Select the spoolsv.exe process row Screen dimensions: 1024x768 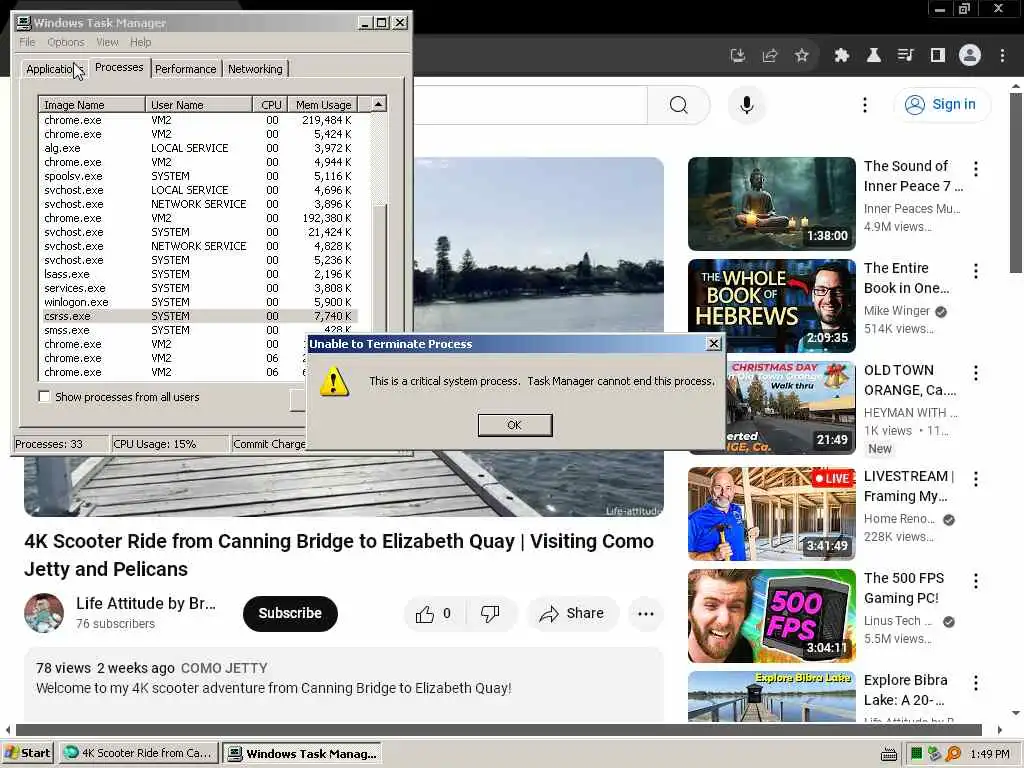point(199,176)
